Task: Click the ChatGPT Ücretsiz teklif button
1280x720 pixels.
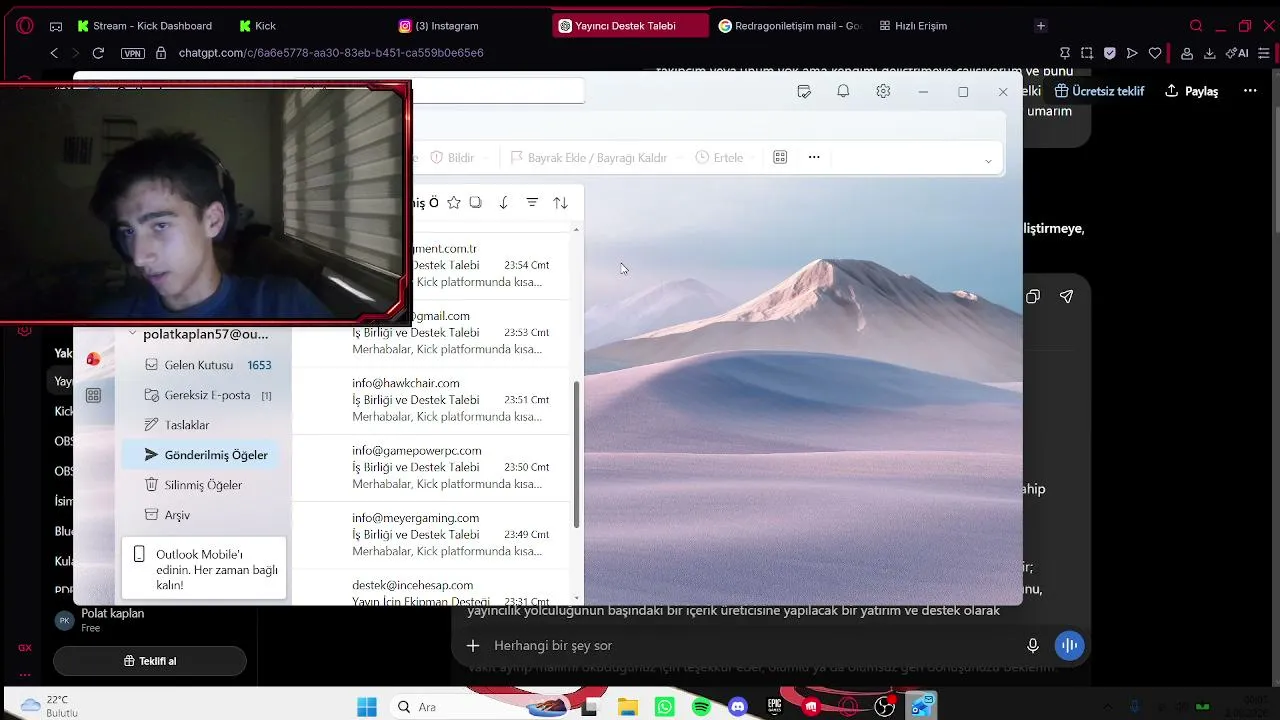Action: 1098,91
